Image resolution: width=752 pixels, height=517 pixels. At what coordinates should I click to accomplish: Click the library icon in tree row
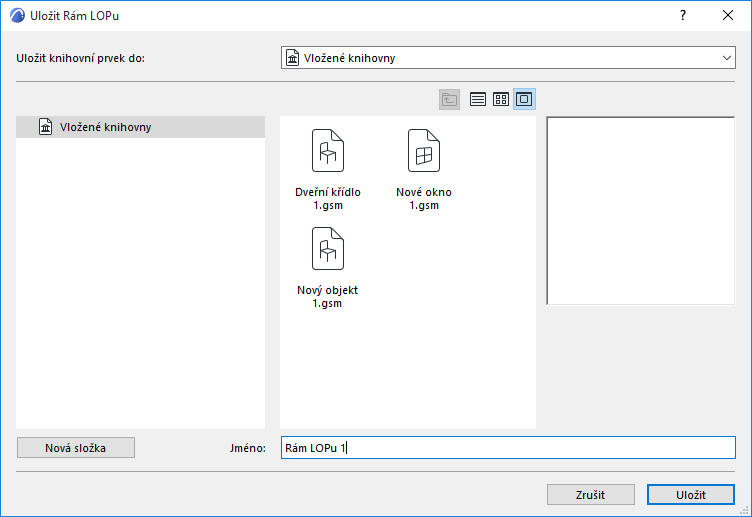(46, 127)
